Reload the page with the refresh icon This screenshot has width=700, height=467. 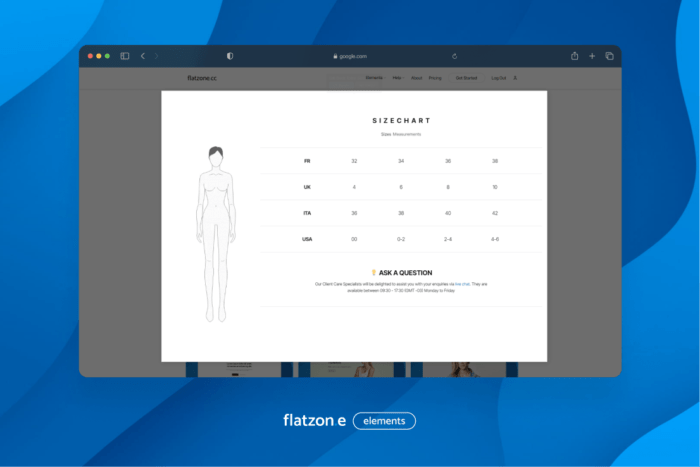point(455,56)
